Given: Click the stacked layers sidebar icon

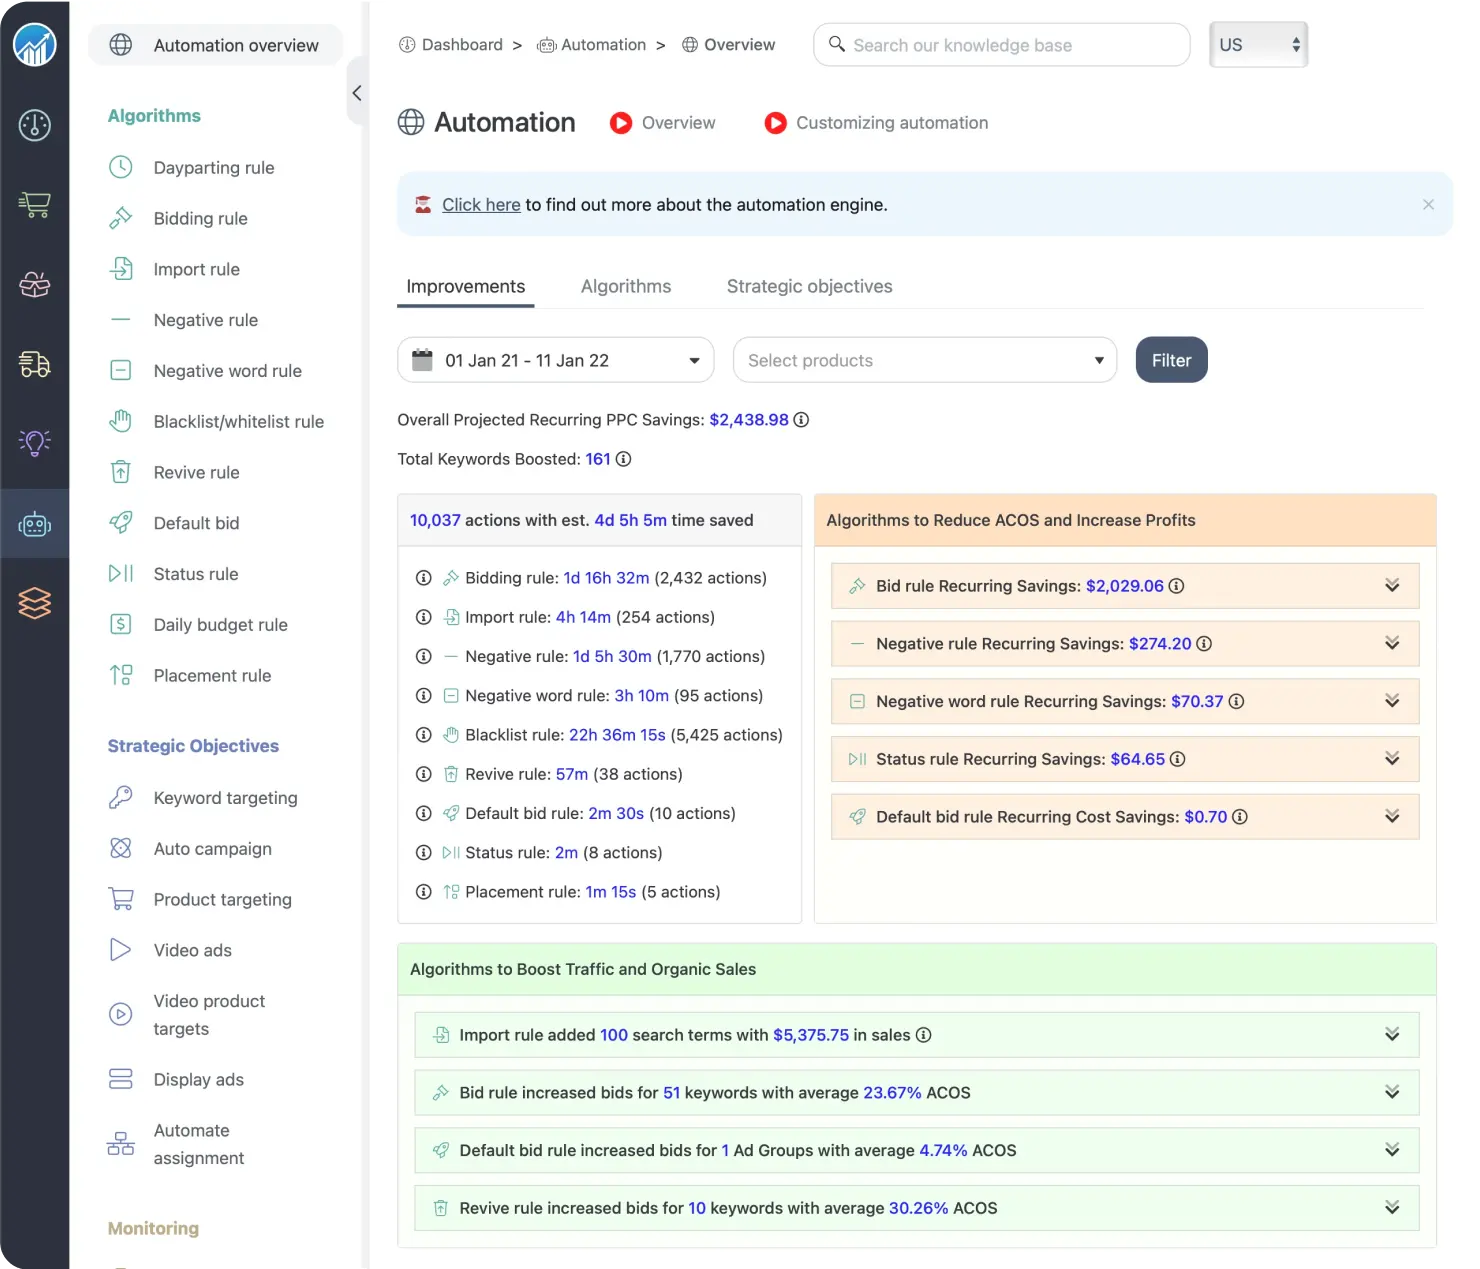Looking at the screenshot, I should (34, 603).
